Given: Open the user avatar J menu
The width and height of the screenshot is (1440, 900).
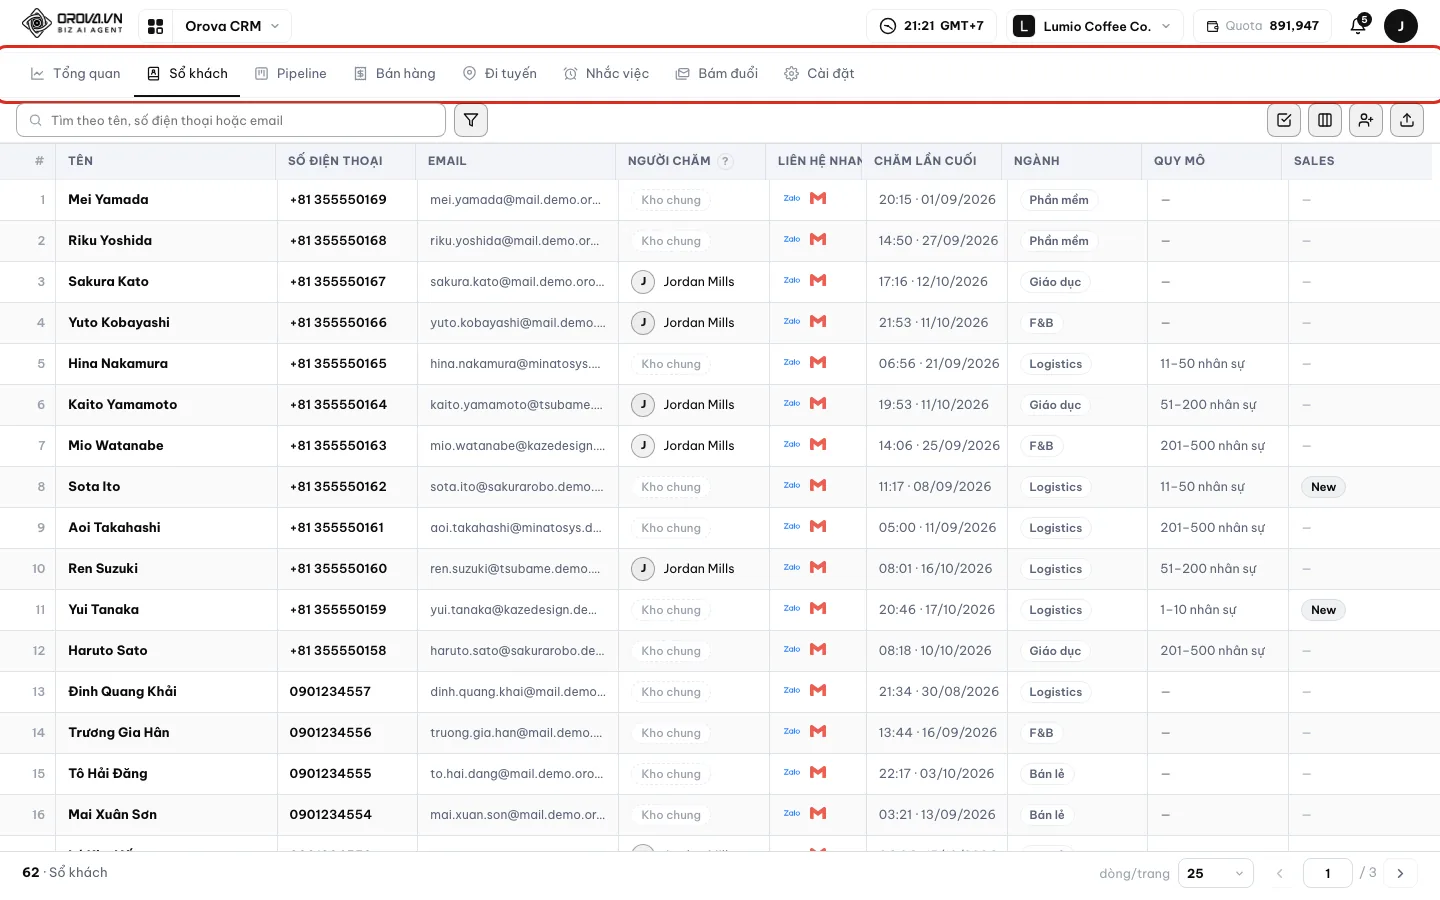Looking at the screenshot, I should pyautogui.click(x=1401, y=26).
